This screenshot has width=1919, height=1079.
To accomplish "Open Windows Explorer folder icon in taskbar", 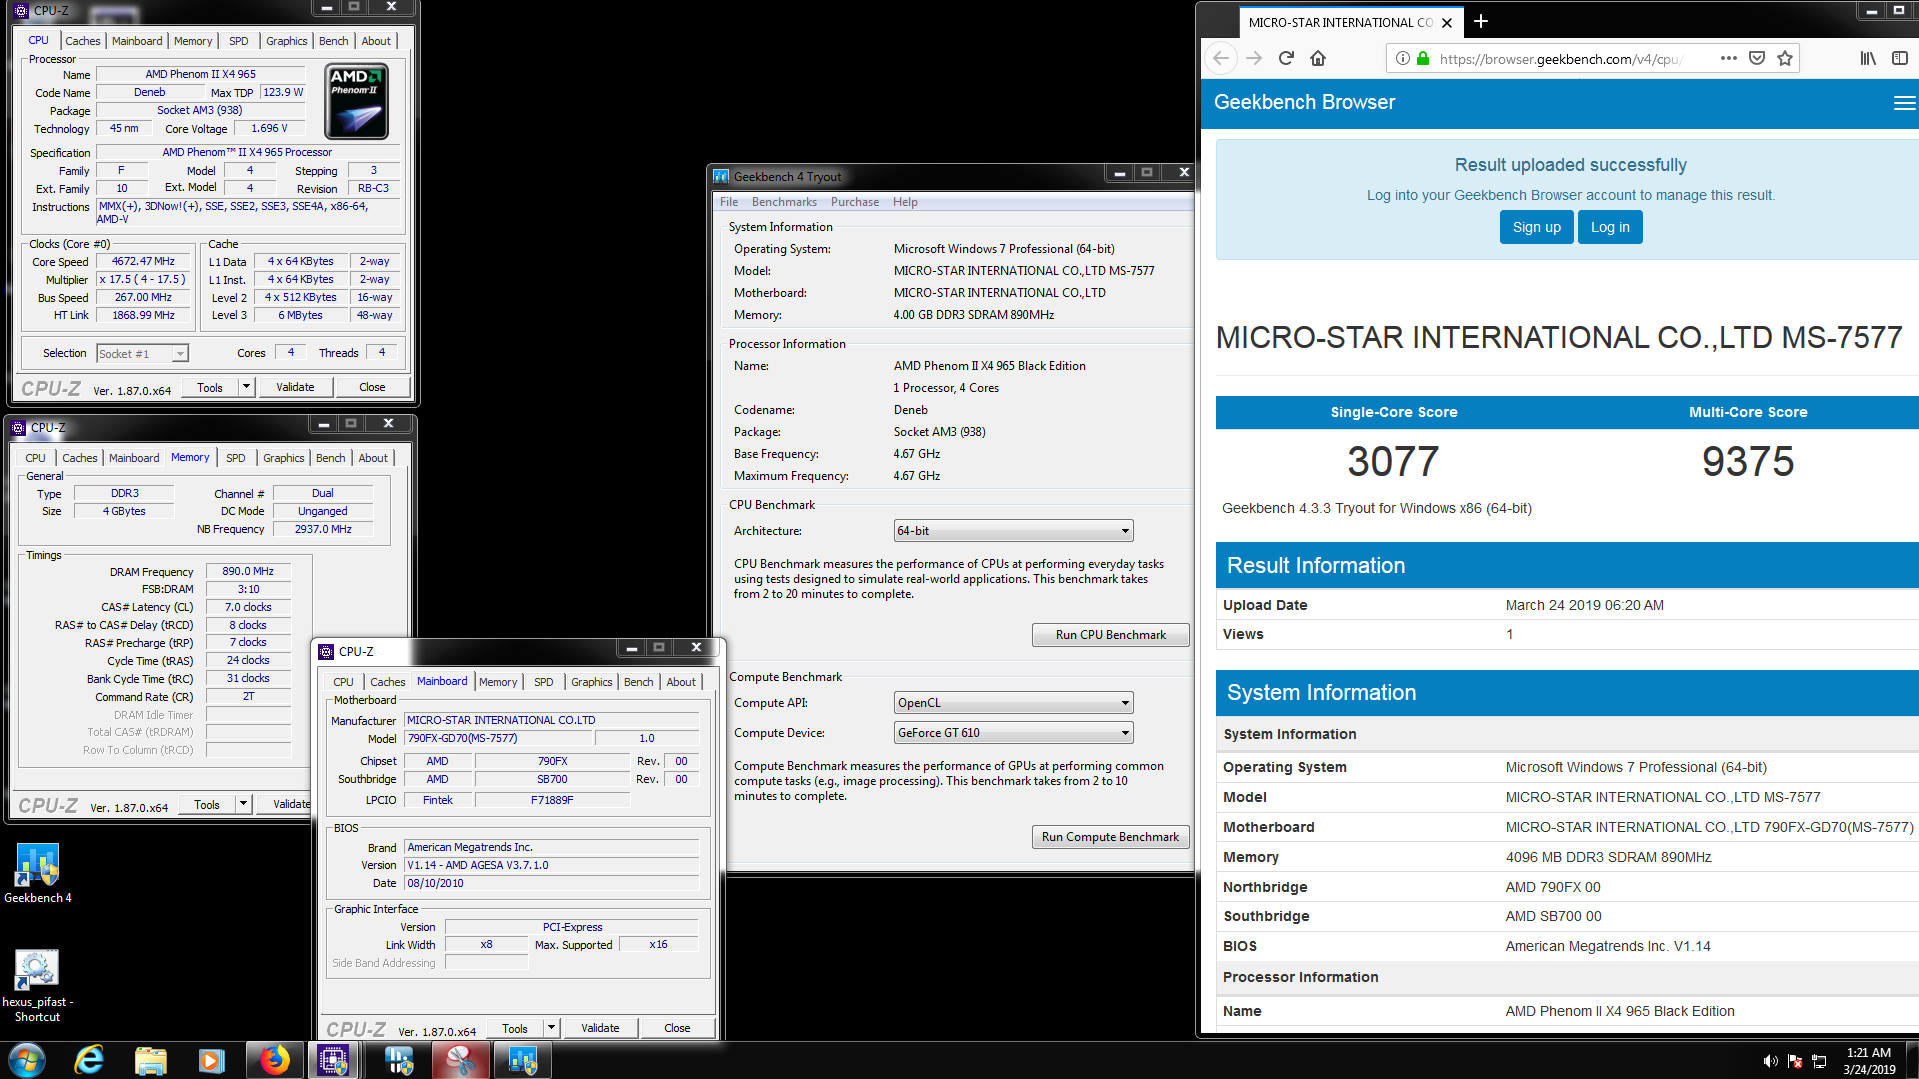I will [x=150, y=1060].
